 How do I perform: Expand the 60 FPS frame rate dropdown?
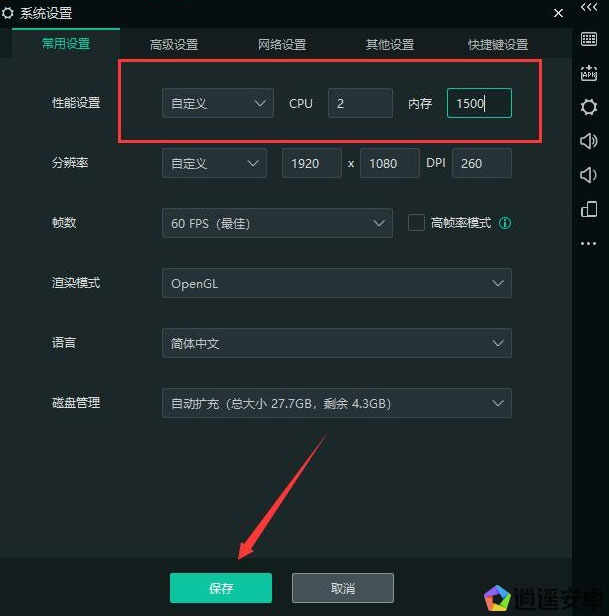point(277,223)
